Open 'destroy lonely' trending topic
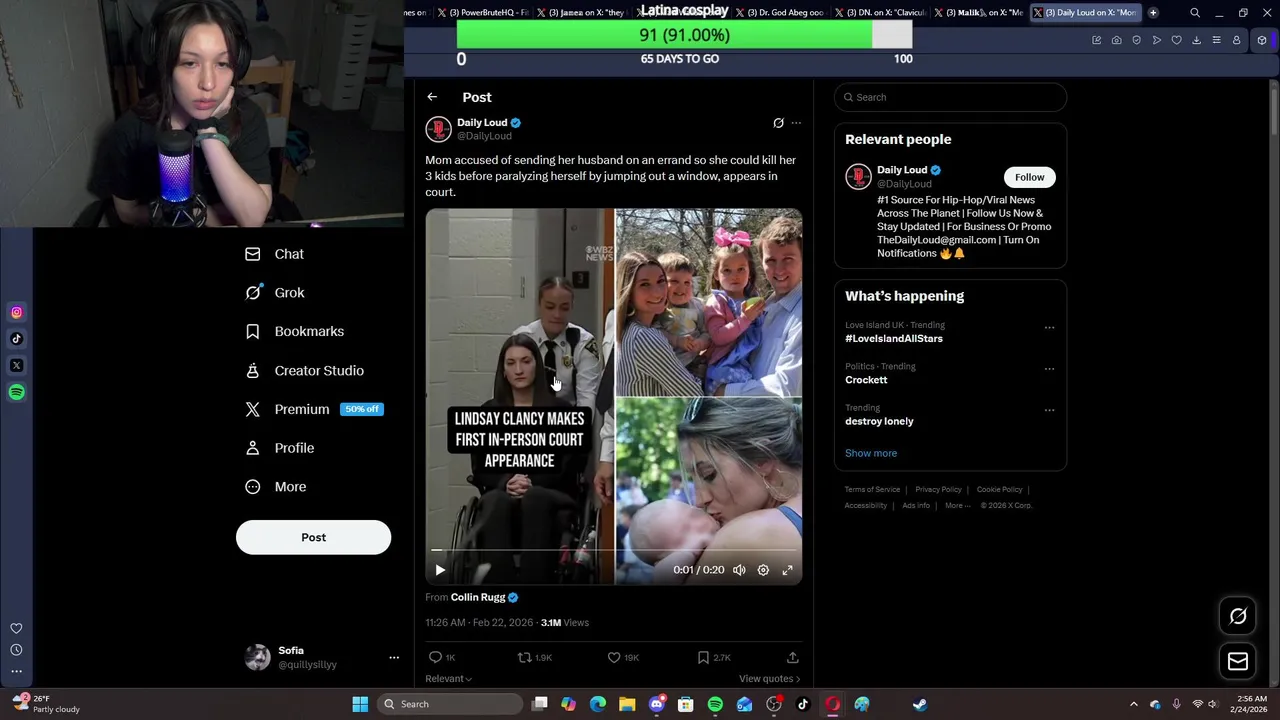 [x=879, y=421]
